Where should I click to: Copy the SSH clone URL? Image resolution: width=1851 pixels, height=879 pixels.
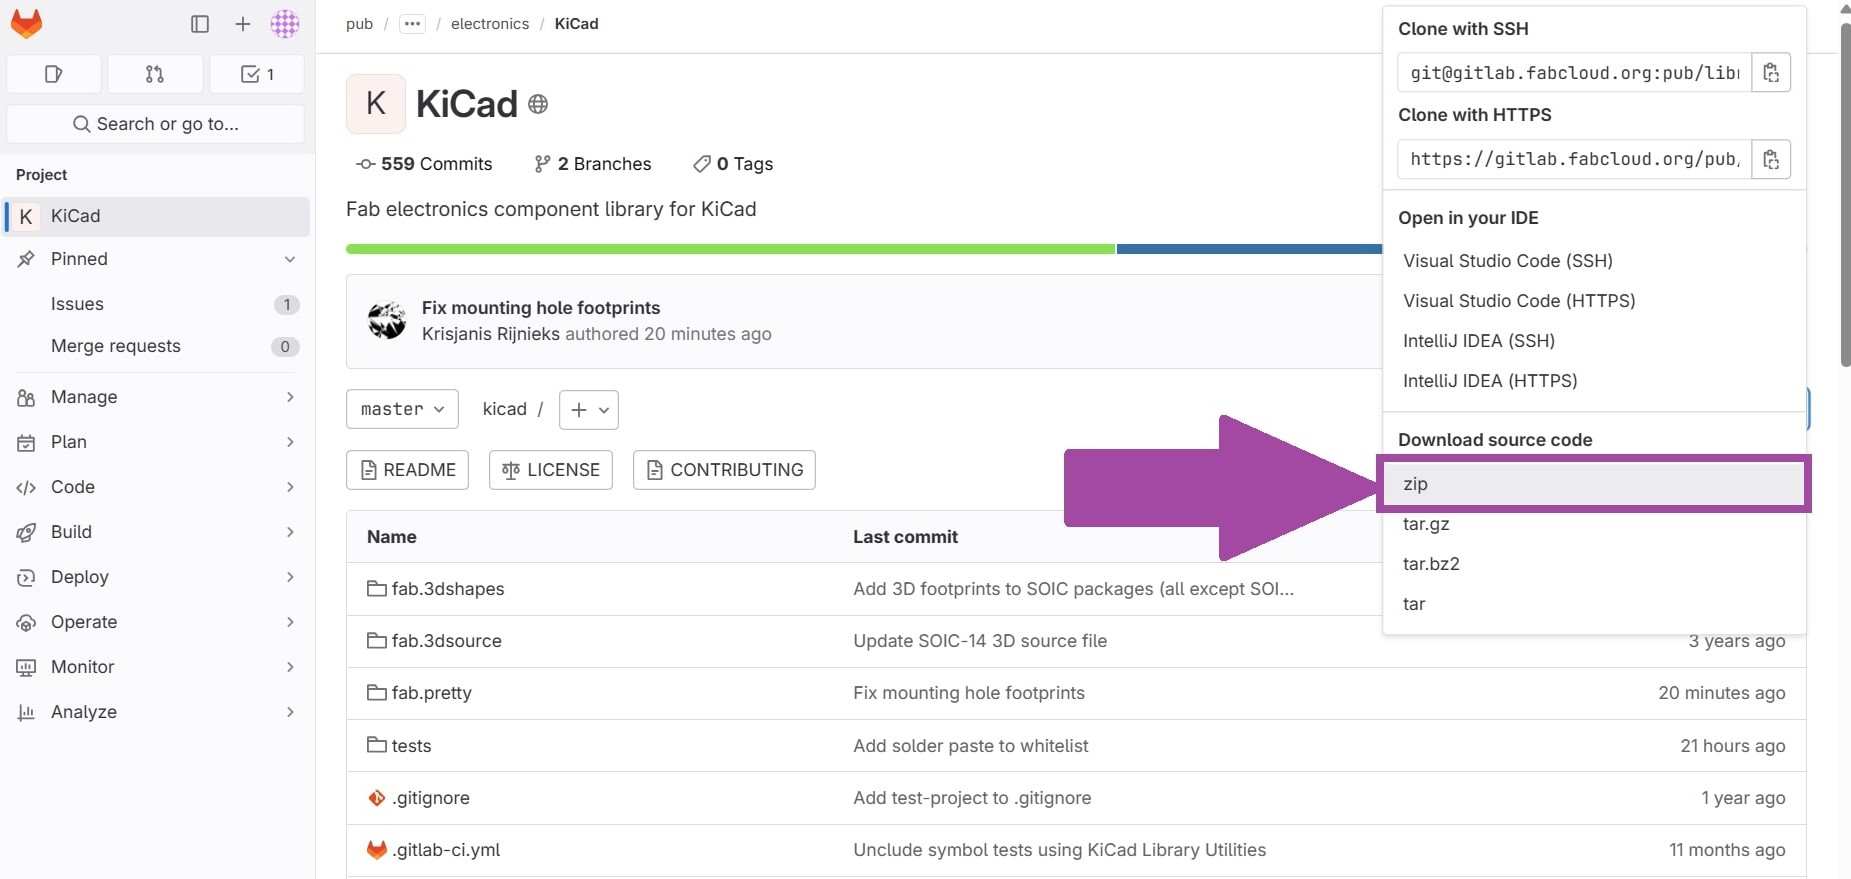pyautogui.click(x=1771, y=73)
